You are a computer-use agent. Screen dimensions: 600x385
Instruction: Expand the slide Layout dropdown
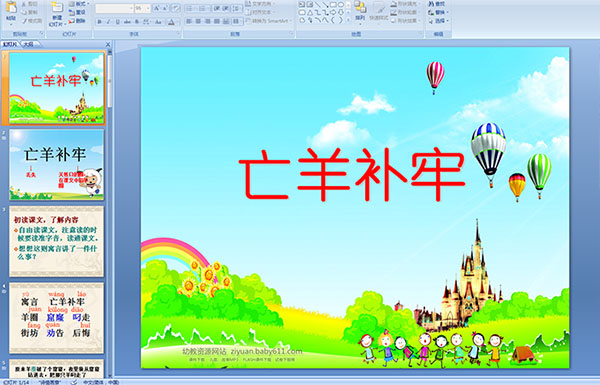tap(78, 4)
